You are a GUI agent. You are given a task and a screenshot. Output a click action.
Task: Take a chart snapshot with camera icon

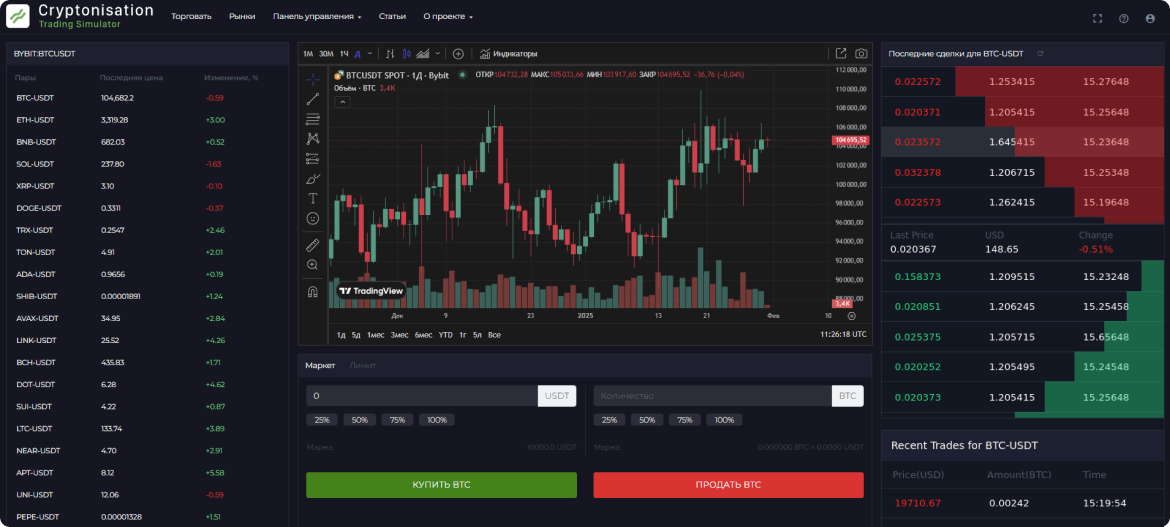pyautogui.click(x=861, y=53)
